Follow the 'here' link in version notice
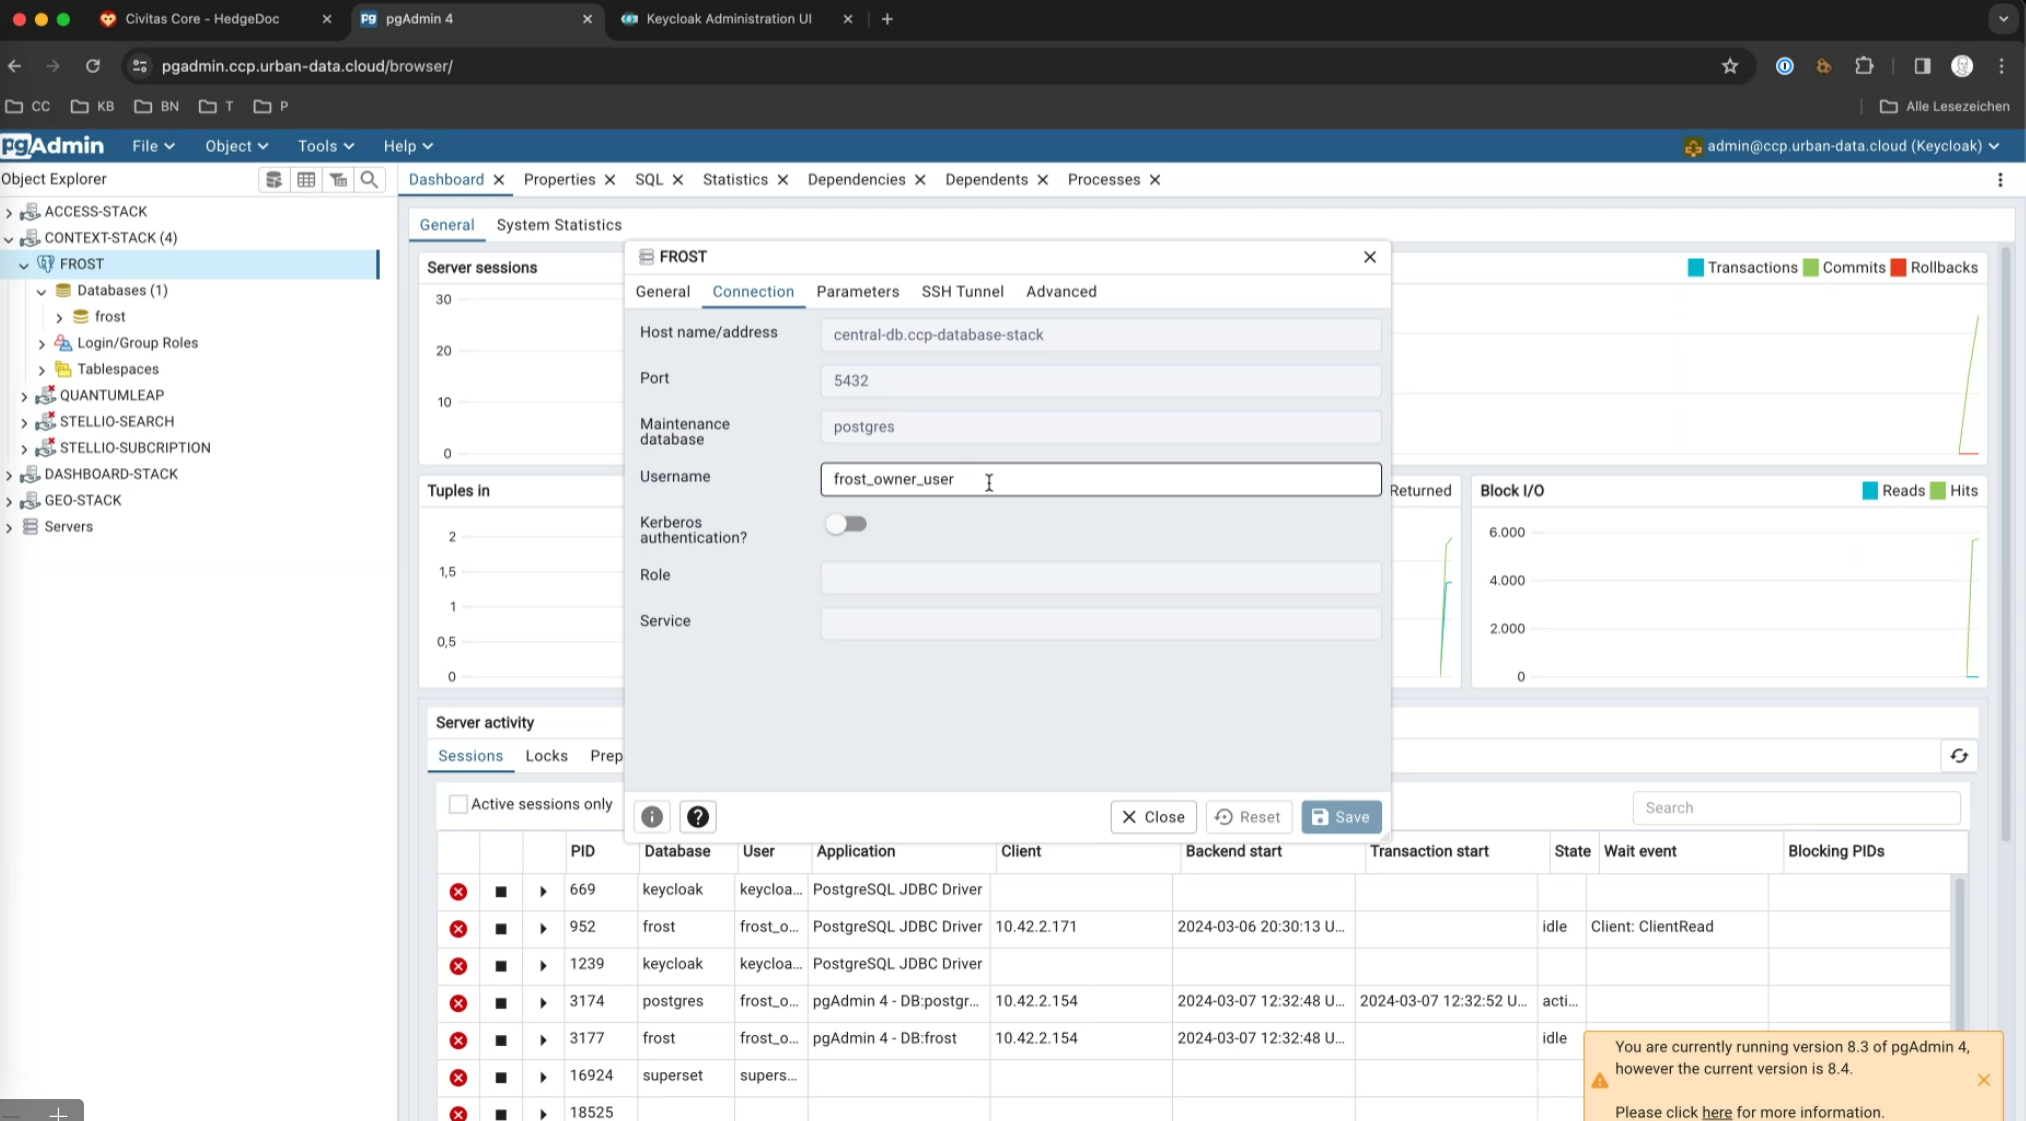2026x1121 pixels. click(x=1716, y=1112)
